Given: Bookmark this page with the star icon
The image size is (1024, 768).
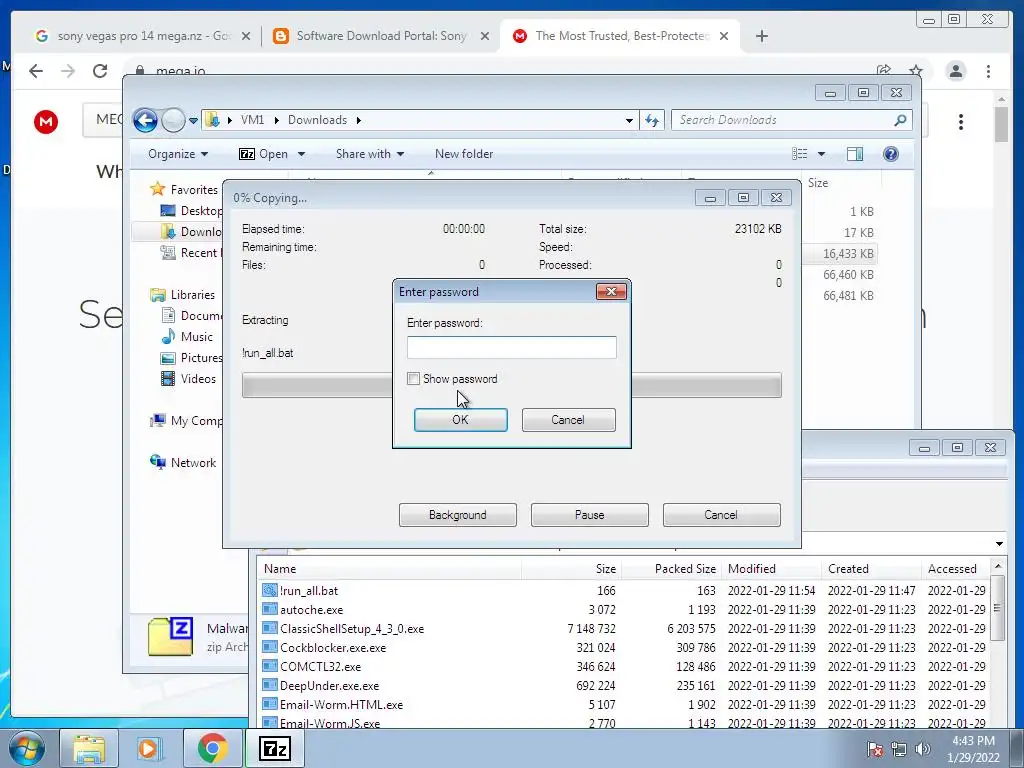Looking at the screenshot, I should pos(916,71).
